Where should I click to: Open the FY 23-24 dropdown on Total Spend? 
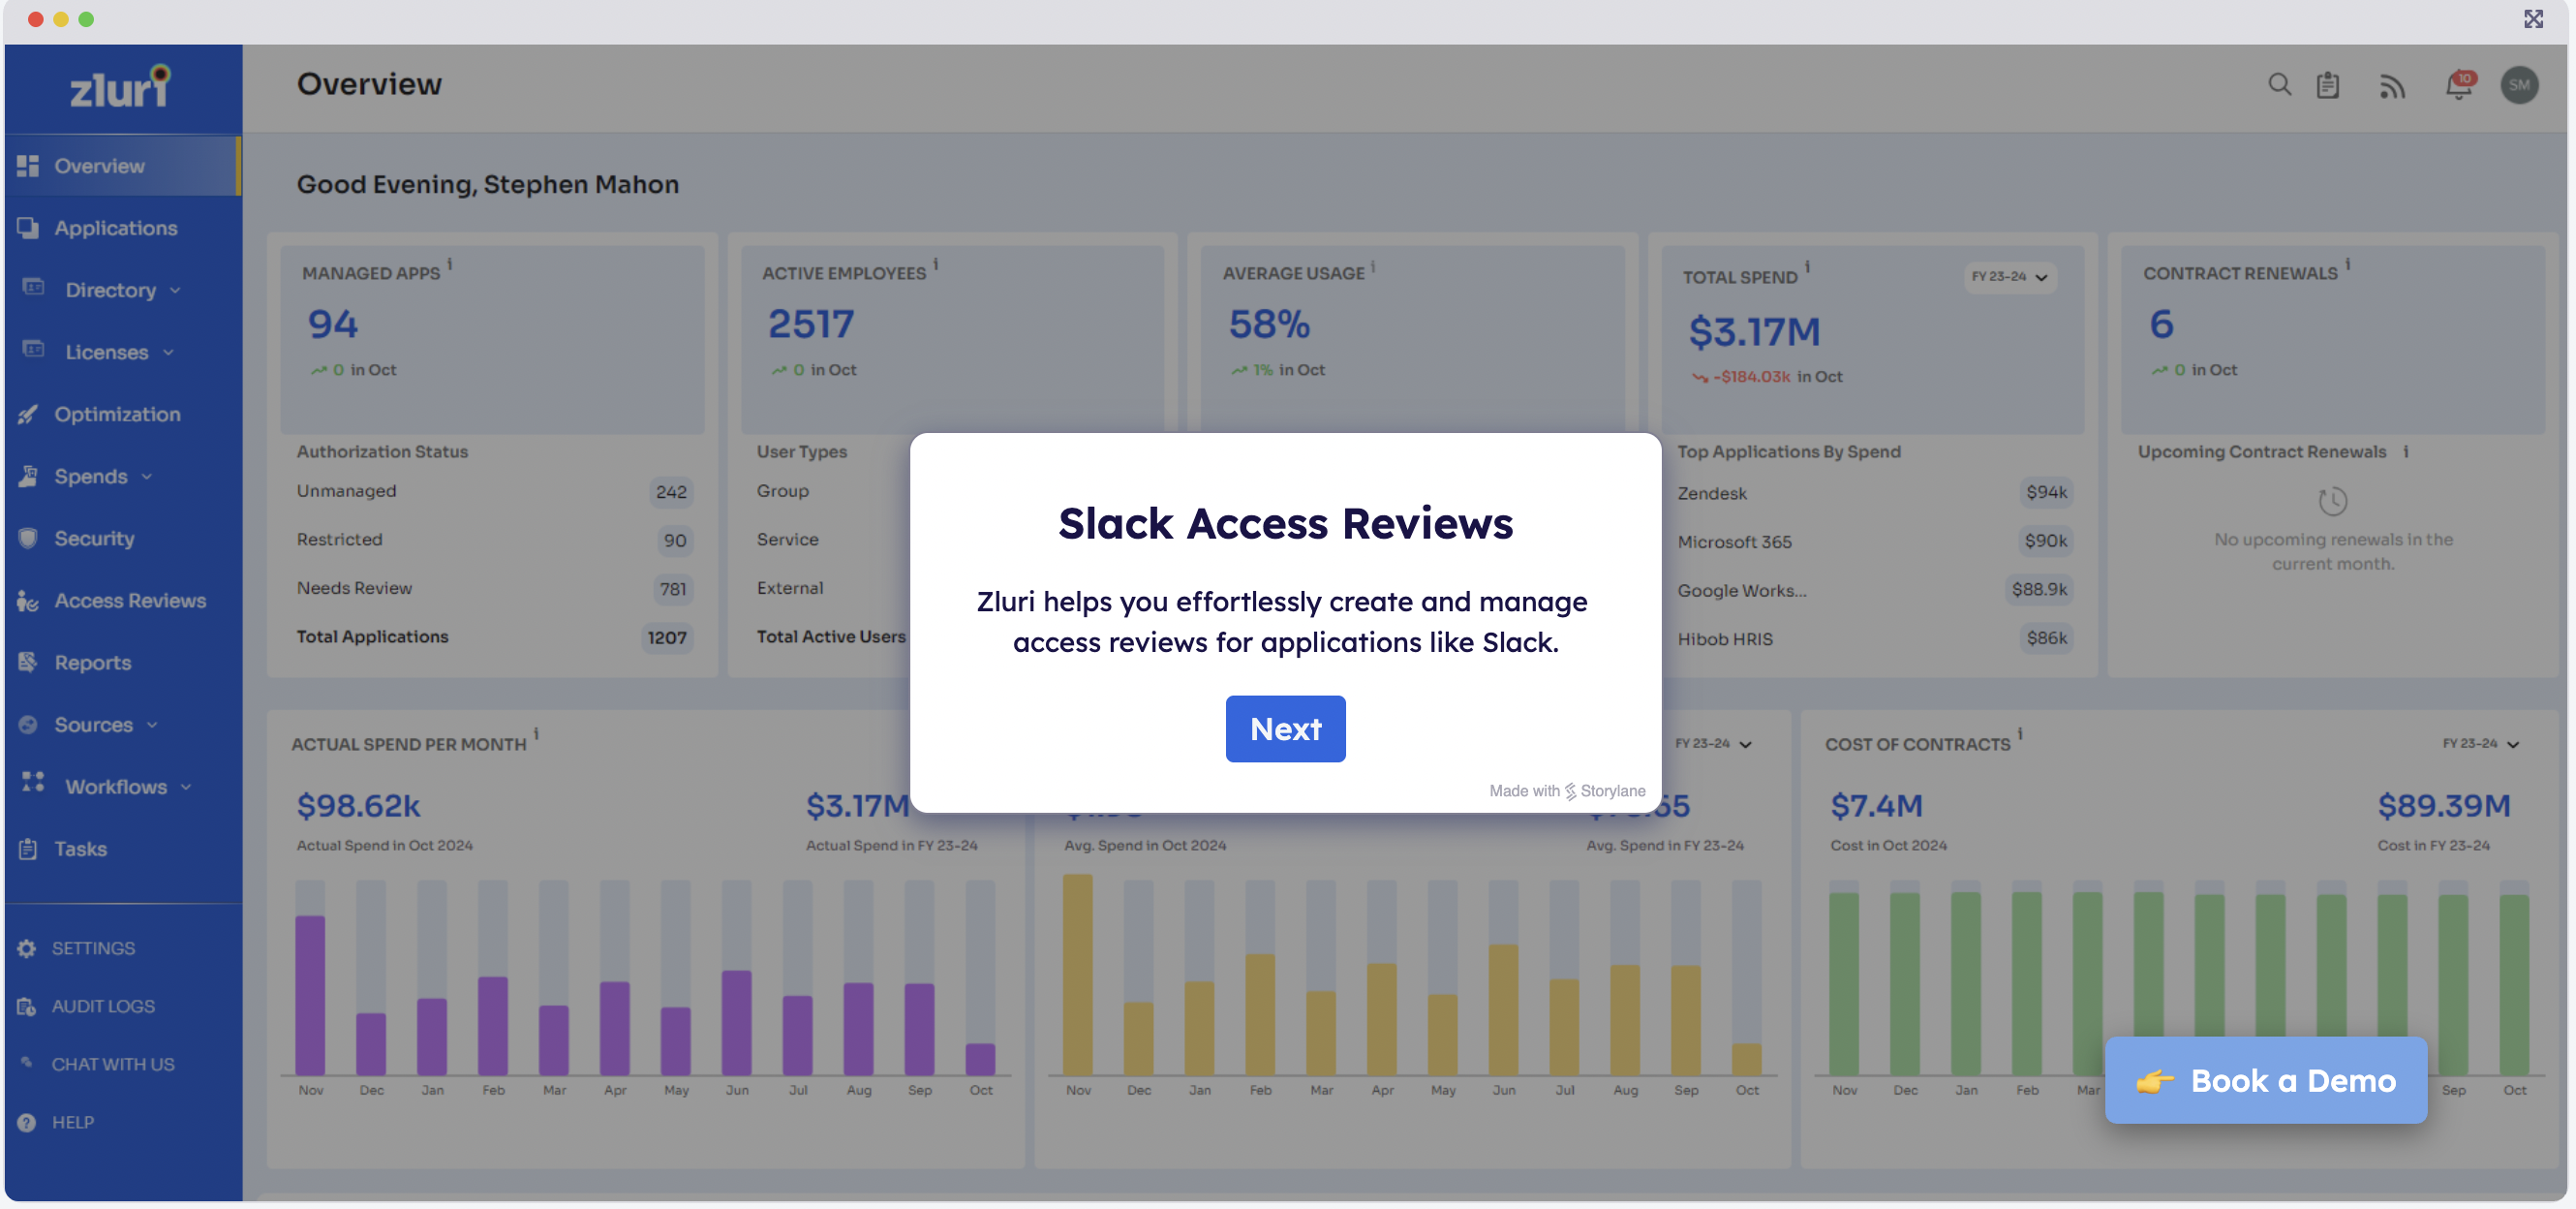pos(2009,278)
